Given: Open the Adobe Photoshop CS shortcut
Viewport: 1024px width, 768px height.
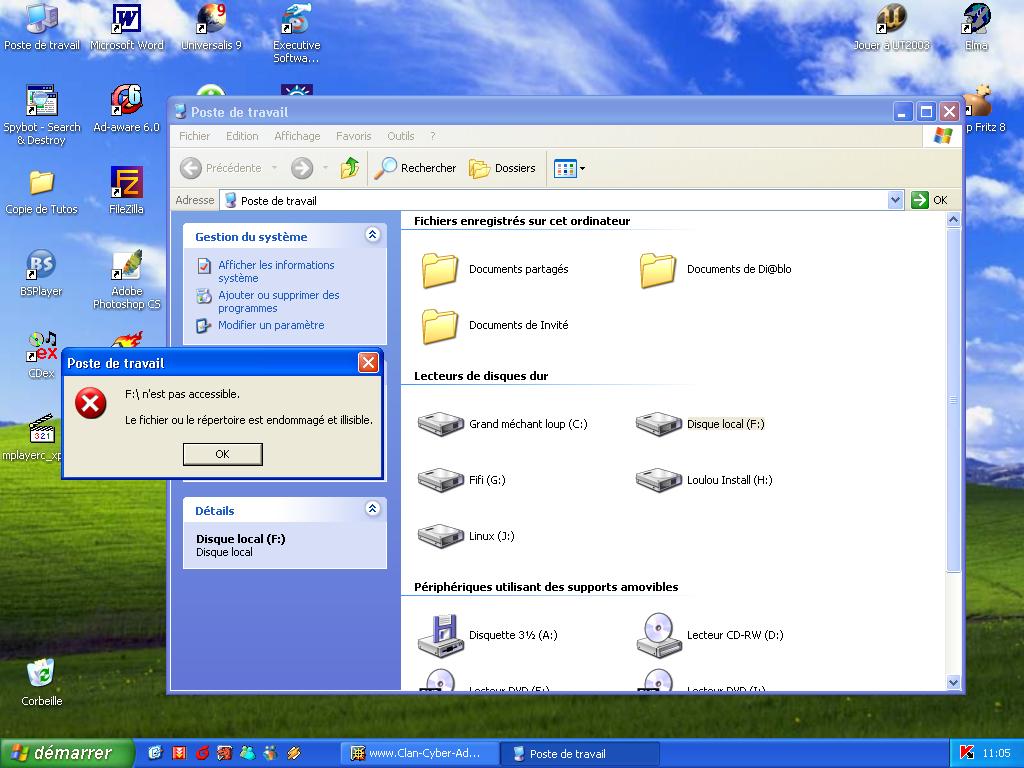Looking at the screenshot, I should tap(127, 279).
